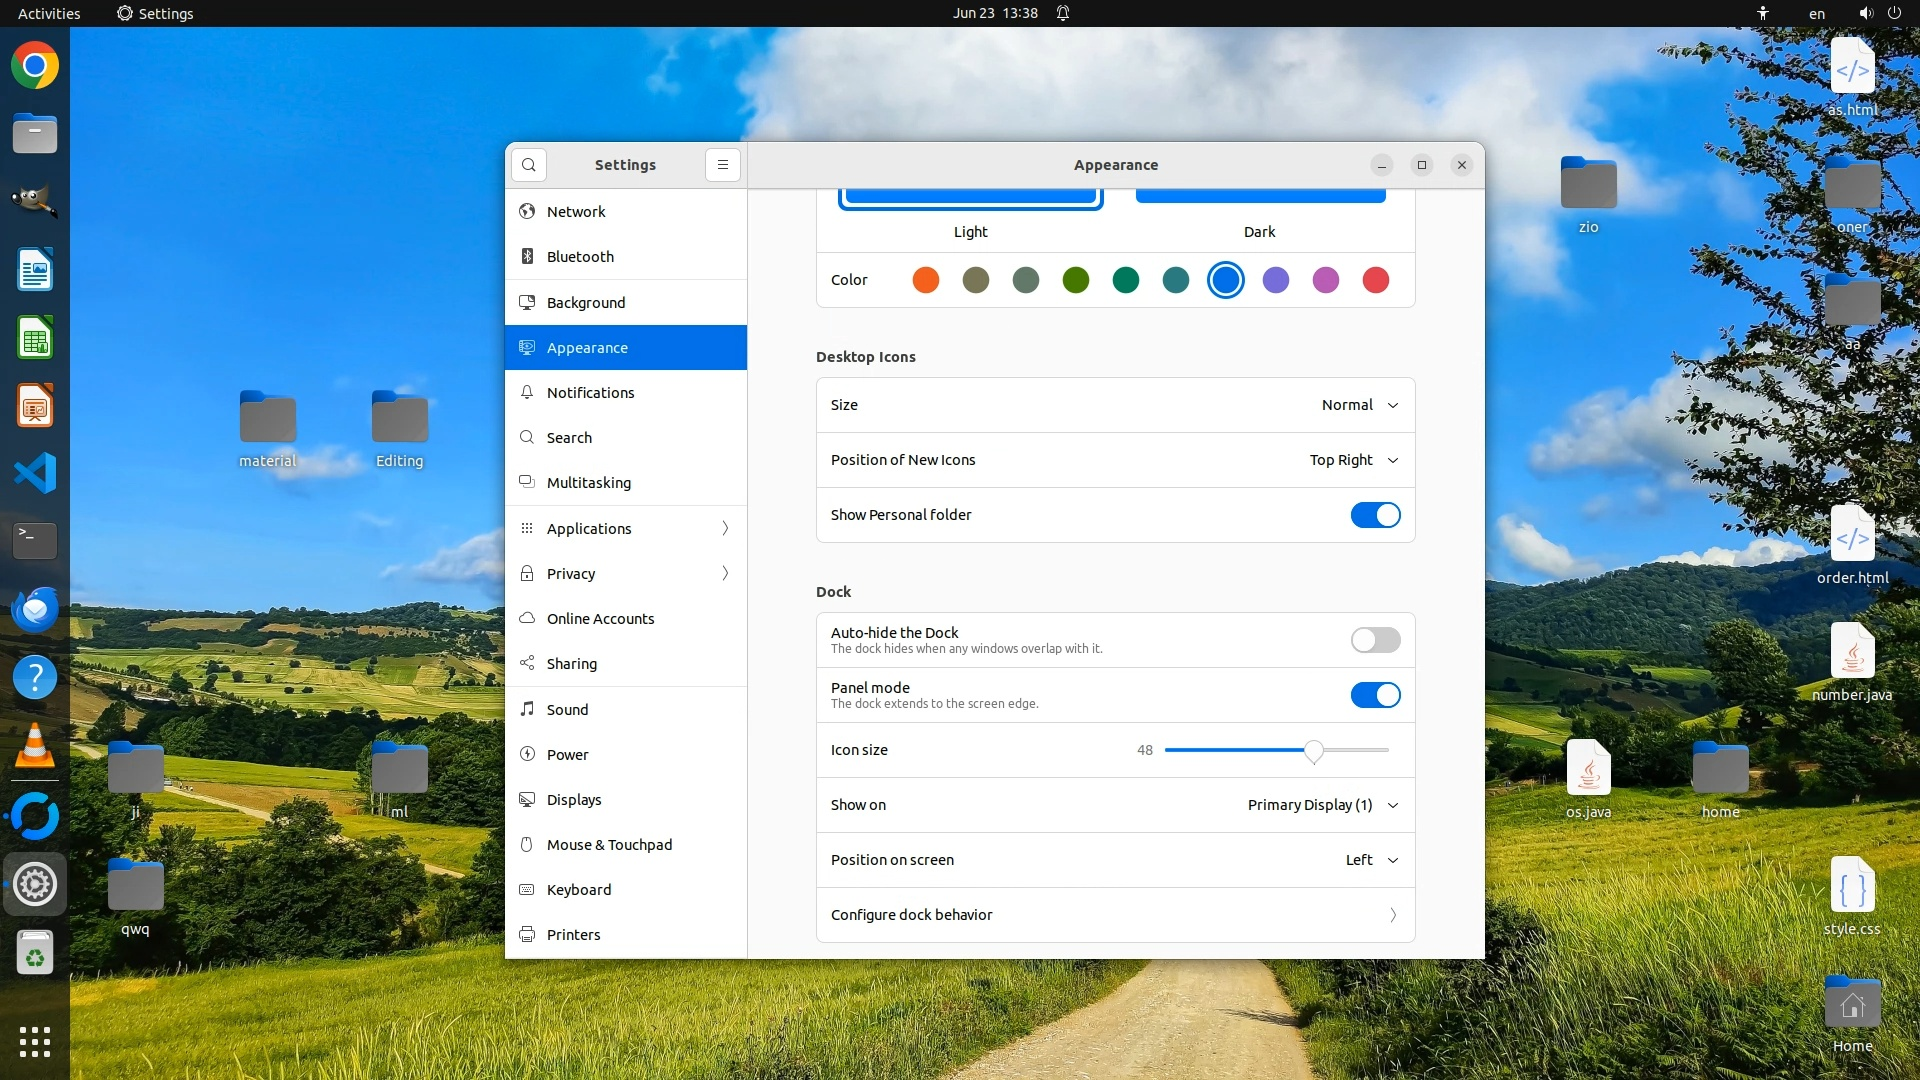Click the search icon in Settings header
This screenshot has height=1080, width=1920.
[528, 165]
